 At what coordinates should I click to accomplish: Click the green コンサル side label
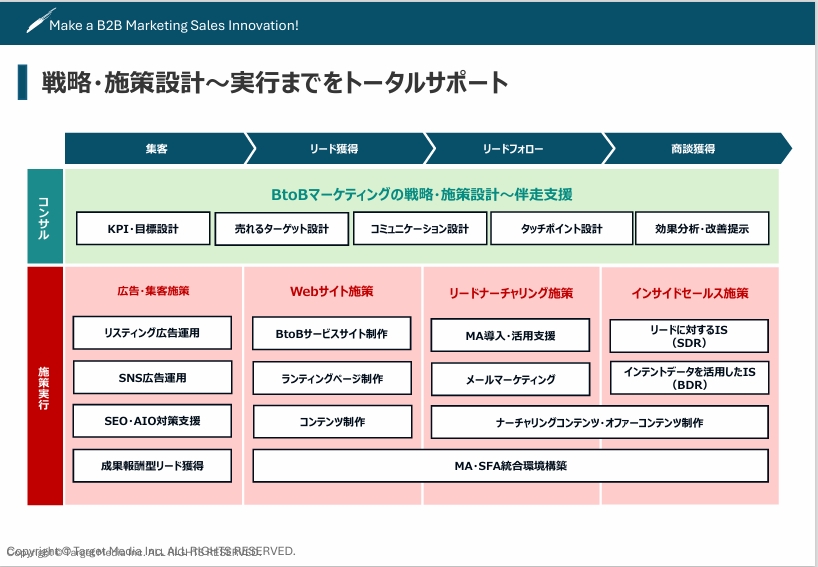point(44,215)
